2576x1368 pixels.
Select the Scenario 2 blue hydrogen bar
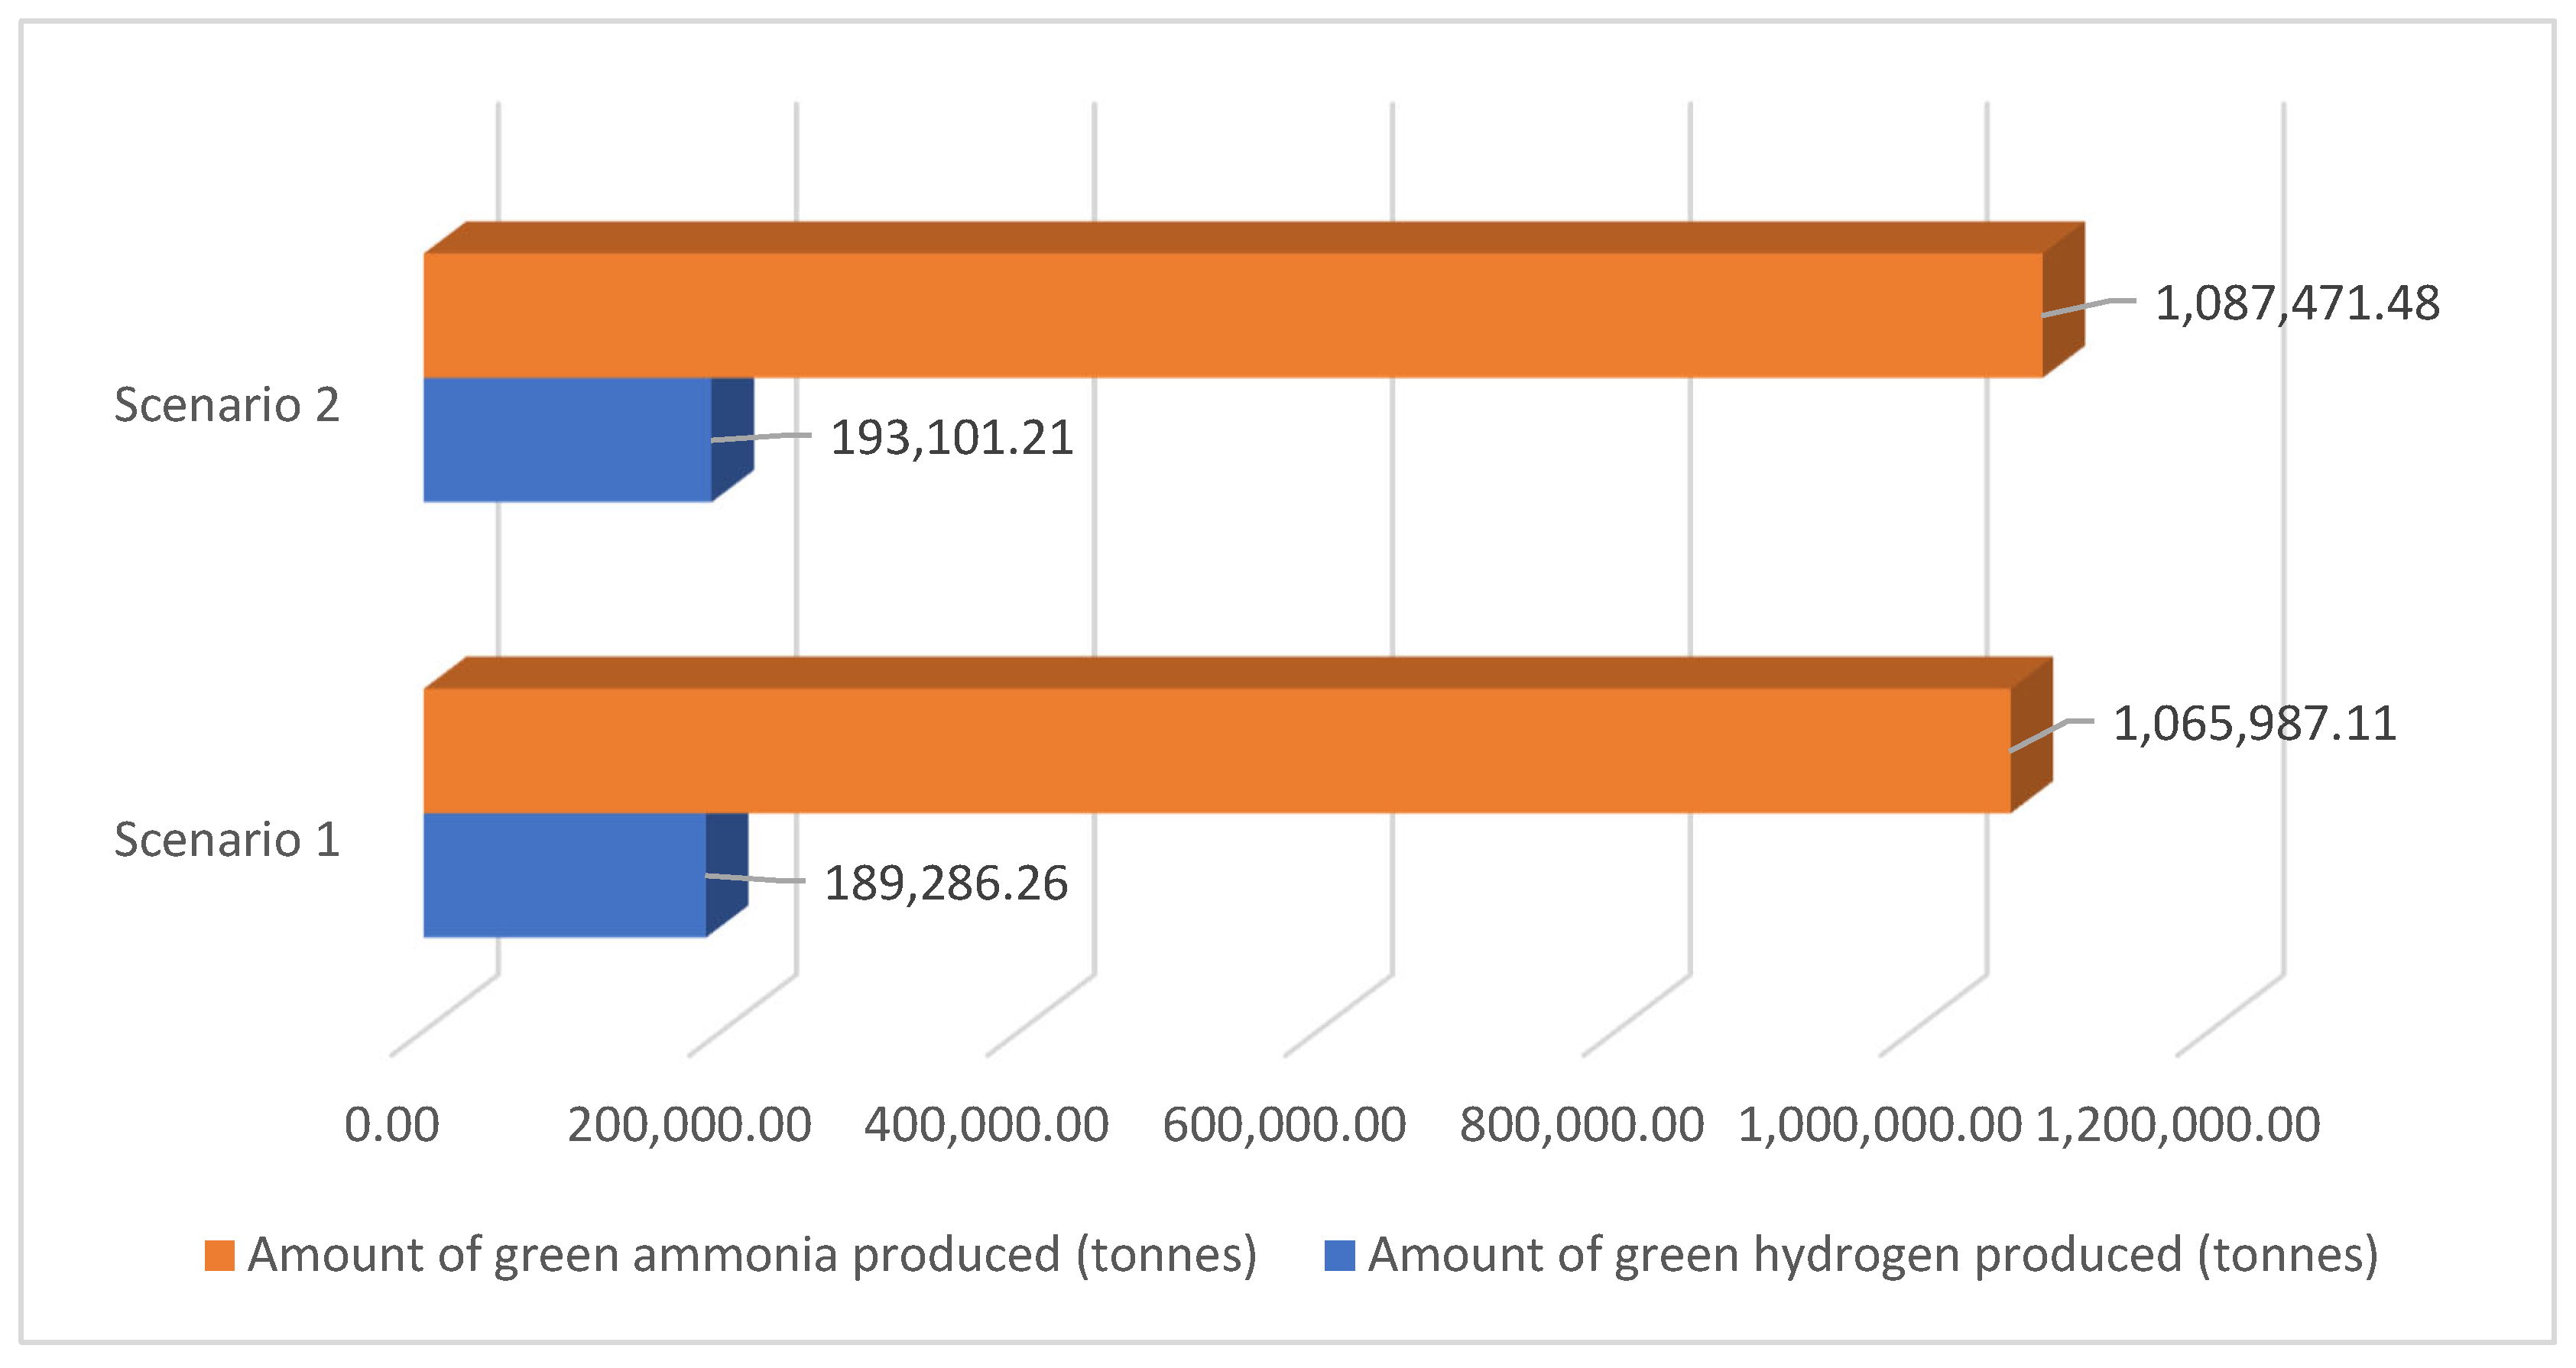pos(567,439)
